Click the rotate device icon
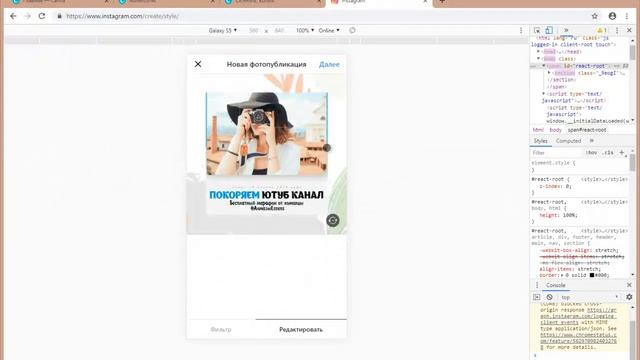The width and height of the screenshot is (640, 360). (x=352, y=31)
